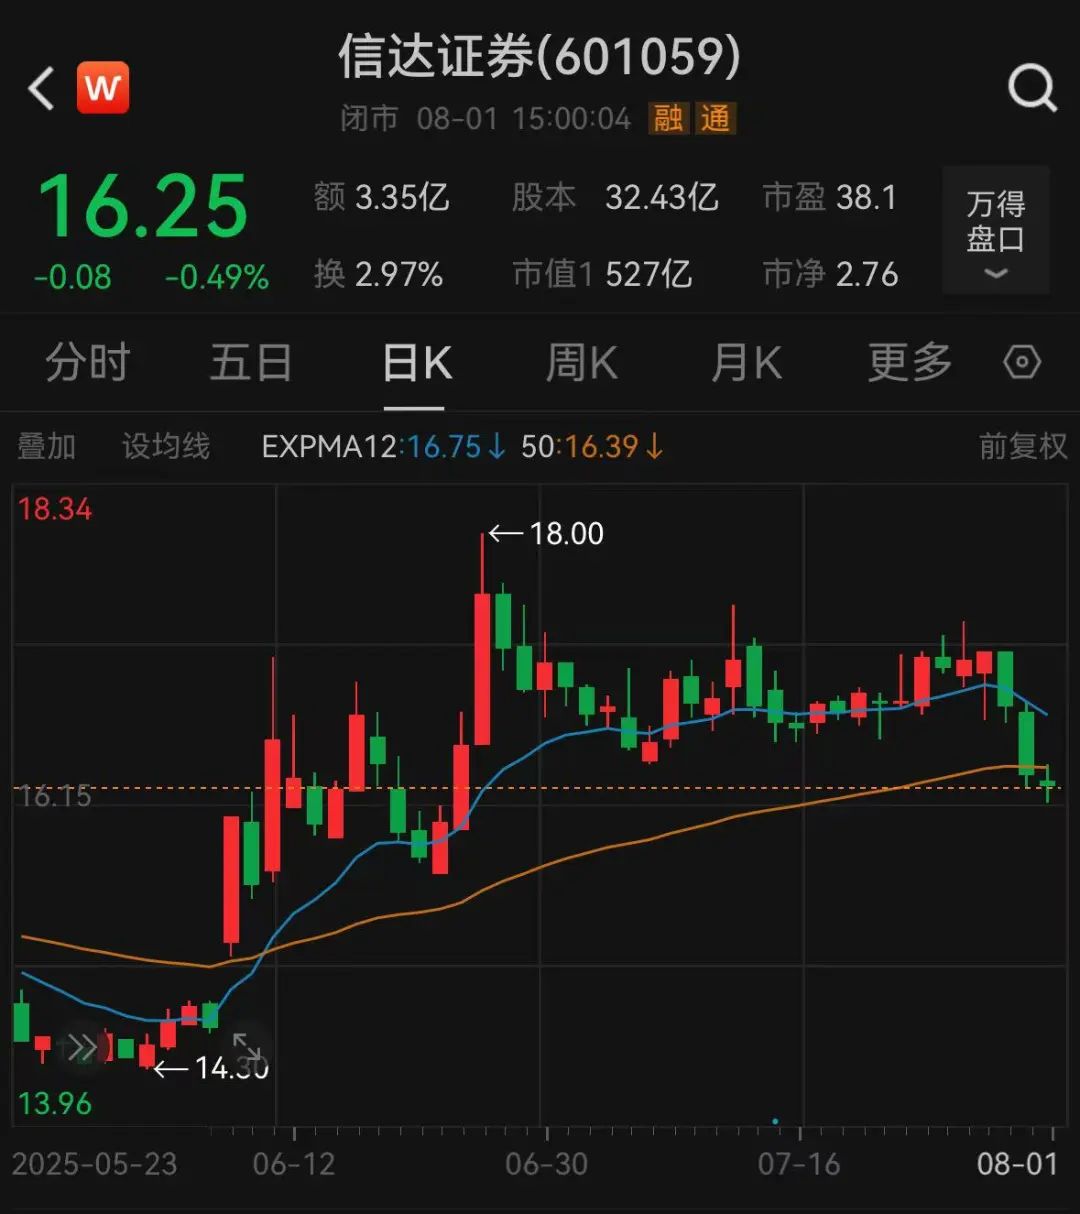Tap the 额 3.35亿 turnover value
The image size is (1080, 1214).
pos(382,197)
